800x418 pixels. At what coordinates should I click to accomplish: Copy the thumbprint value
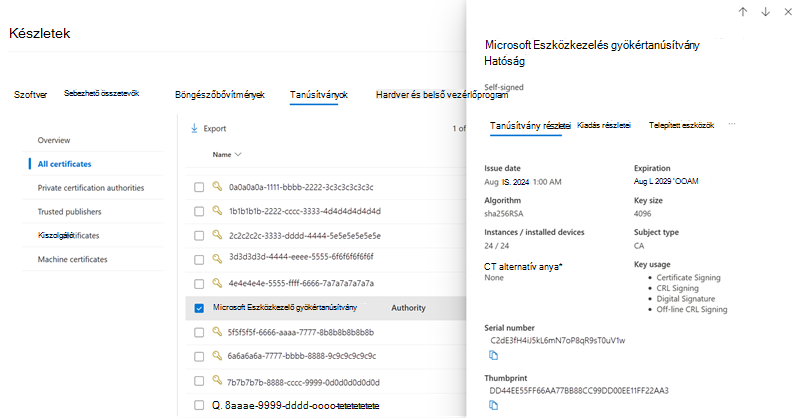tap(493, 405)
